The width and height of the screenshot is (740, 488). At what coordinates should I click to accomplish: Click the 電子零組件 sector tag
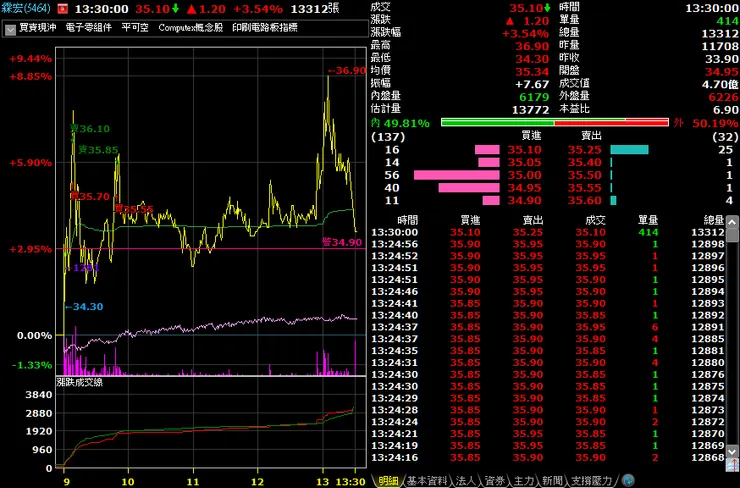click(89, 28)
